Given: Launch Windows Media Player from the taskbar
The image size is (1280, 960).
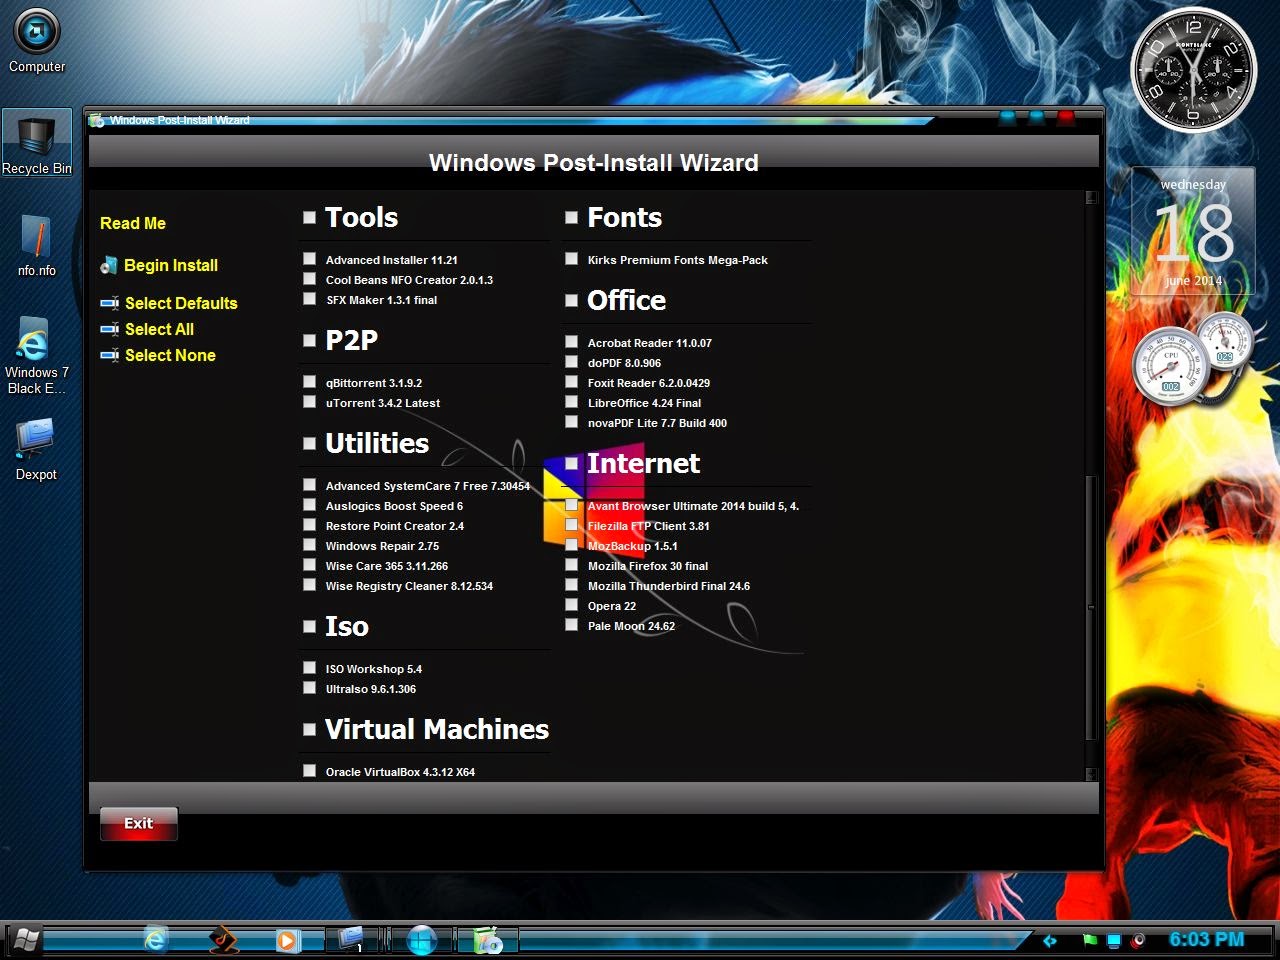Looking at the screenshot, I should click(289, 940).
